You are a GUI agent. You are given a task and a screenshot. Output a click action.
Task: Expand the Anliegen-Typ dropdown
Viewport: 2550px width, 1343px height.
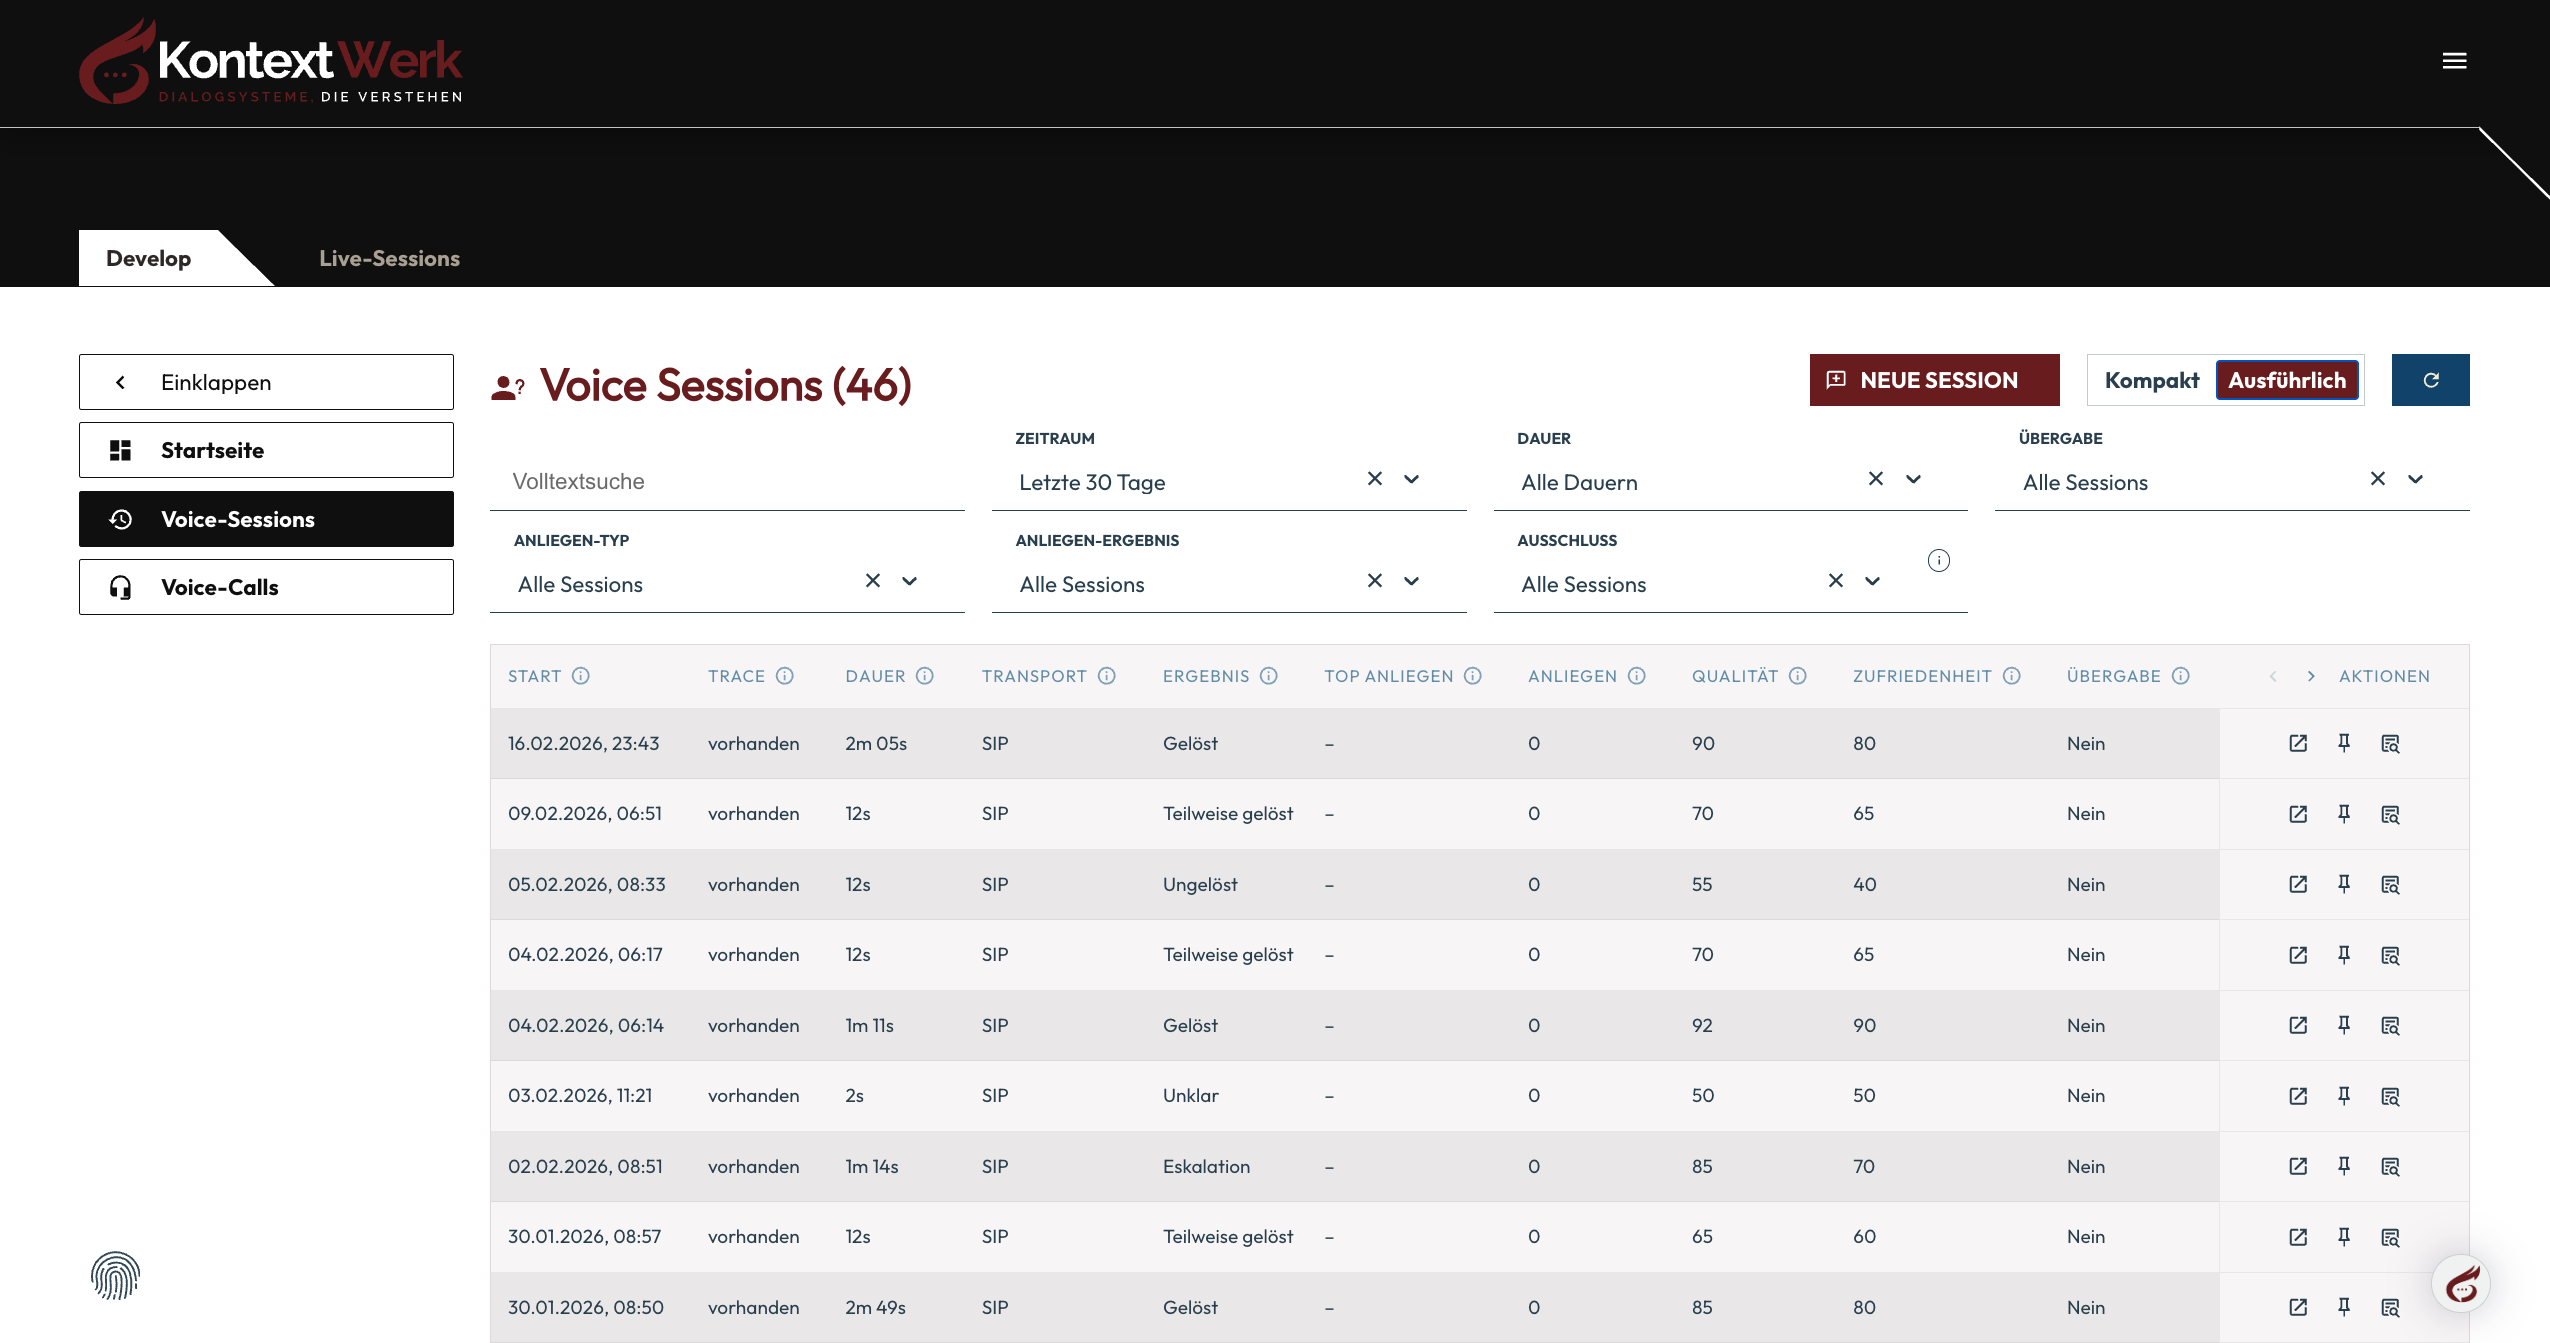(909, 581)
